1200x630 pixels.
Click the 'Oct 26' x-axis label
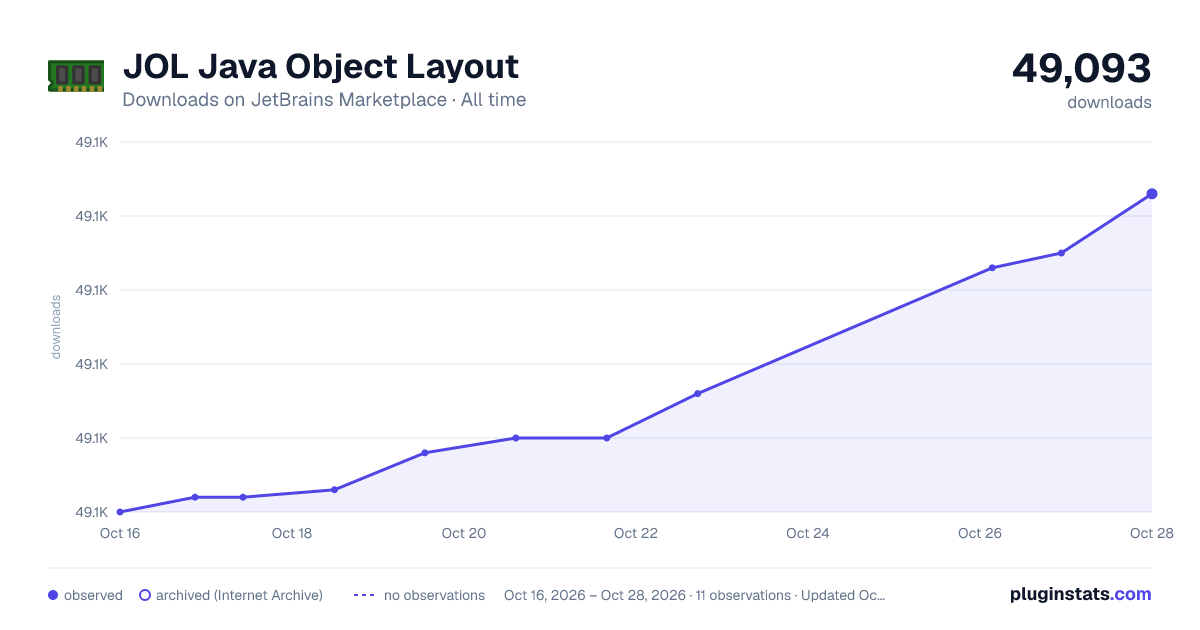pyautogui.click(x=980, y=533)
